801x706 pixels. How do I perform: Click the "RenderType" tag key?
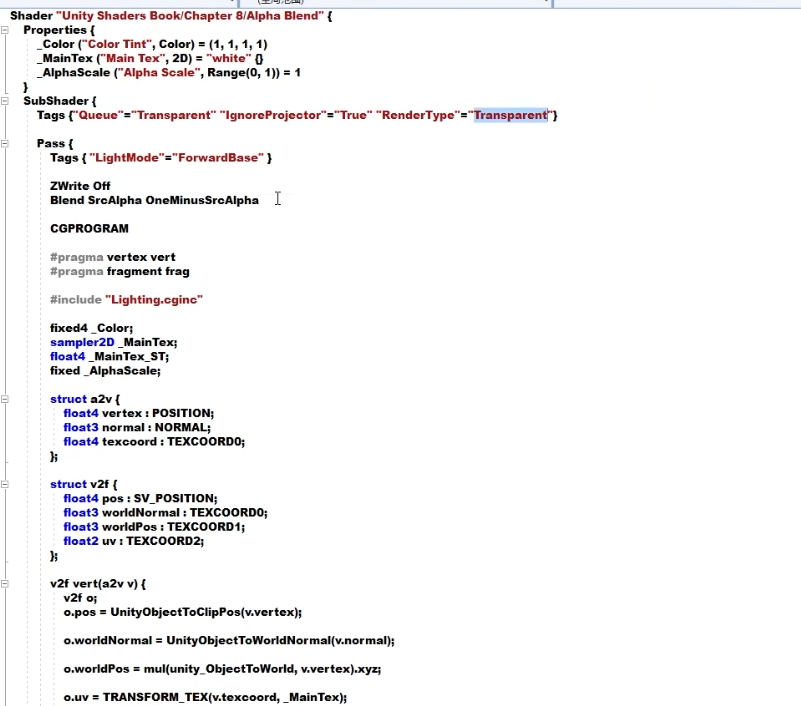click(418, 115)
